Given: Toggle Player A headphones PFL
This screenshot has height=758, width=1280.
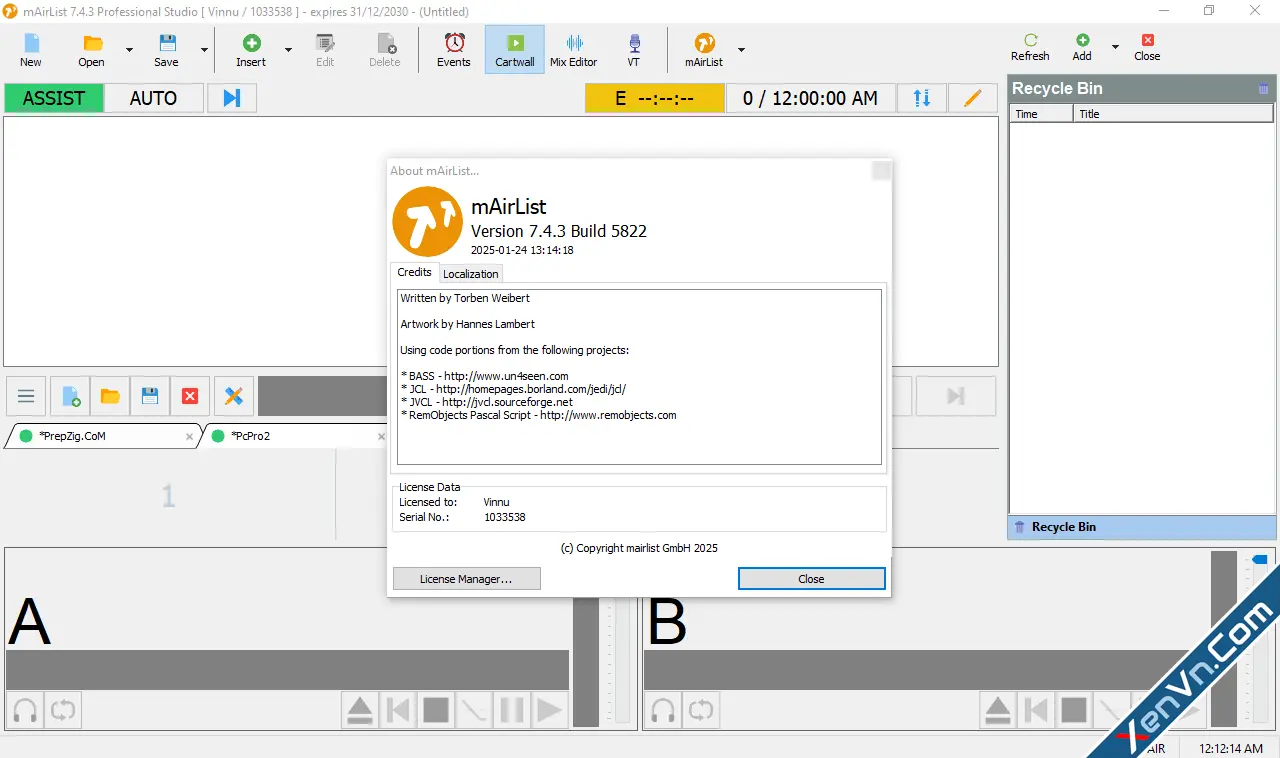Looking at the screenshot, I should (x=25, y=711).
